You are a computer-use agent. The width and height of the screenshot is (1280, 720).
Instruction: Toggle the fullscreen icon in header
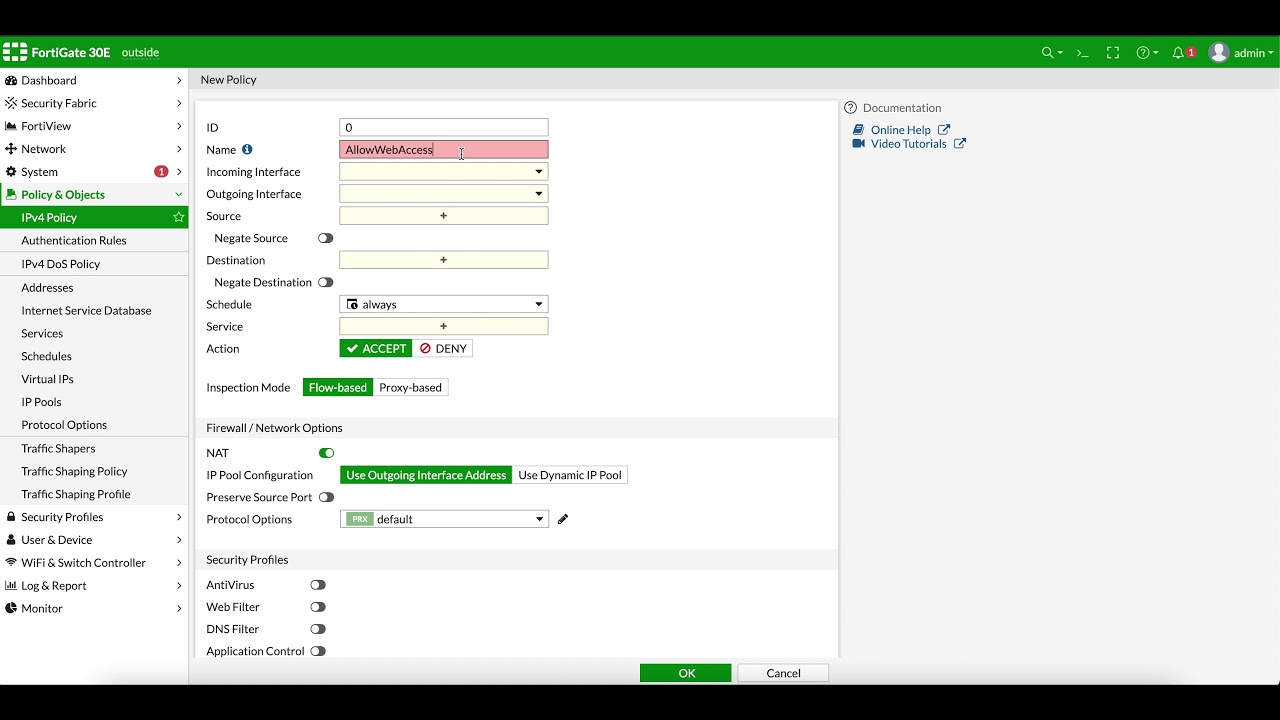(x=1113, y=53)
